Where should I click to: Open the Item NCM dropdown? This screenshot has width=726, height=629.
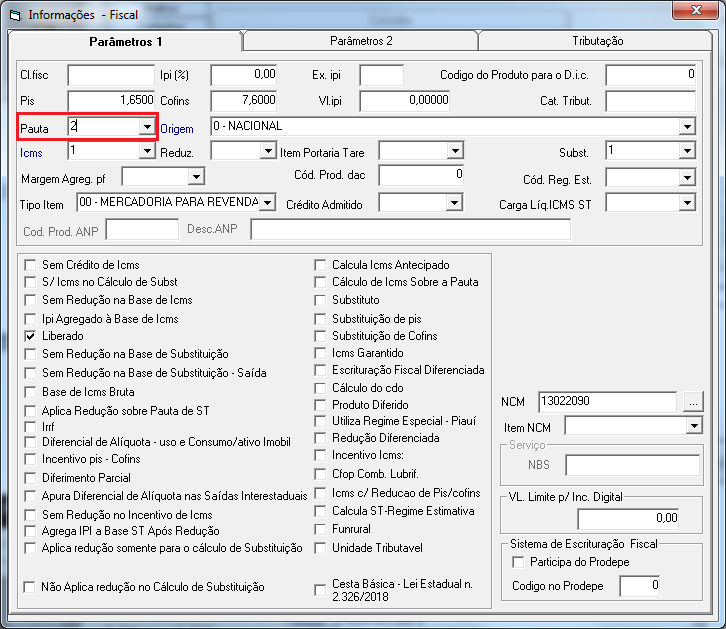coord(694,426)
